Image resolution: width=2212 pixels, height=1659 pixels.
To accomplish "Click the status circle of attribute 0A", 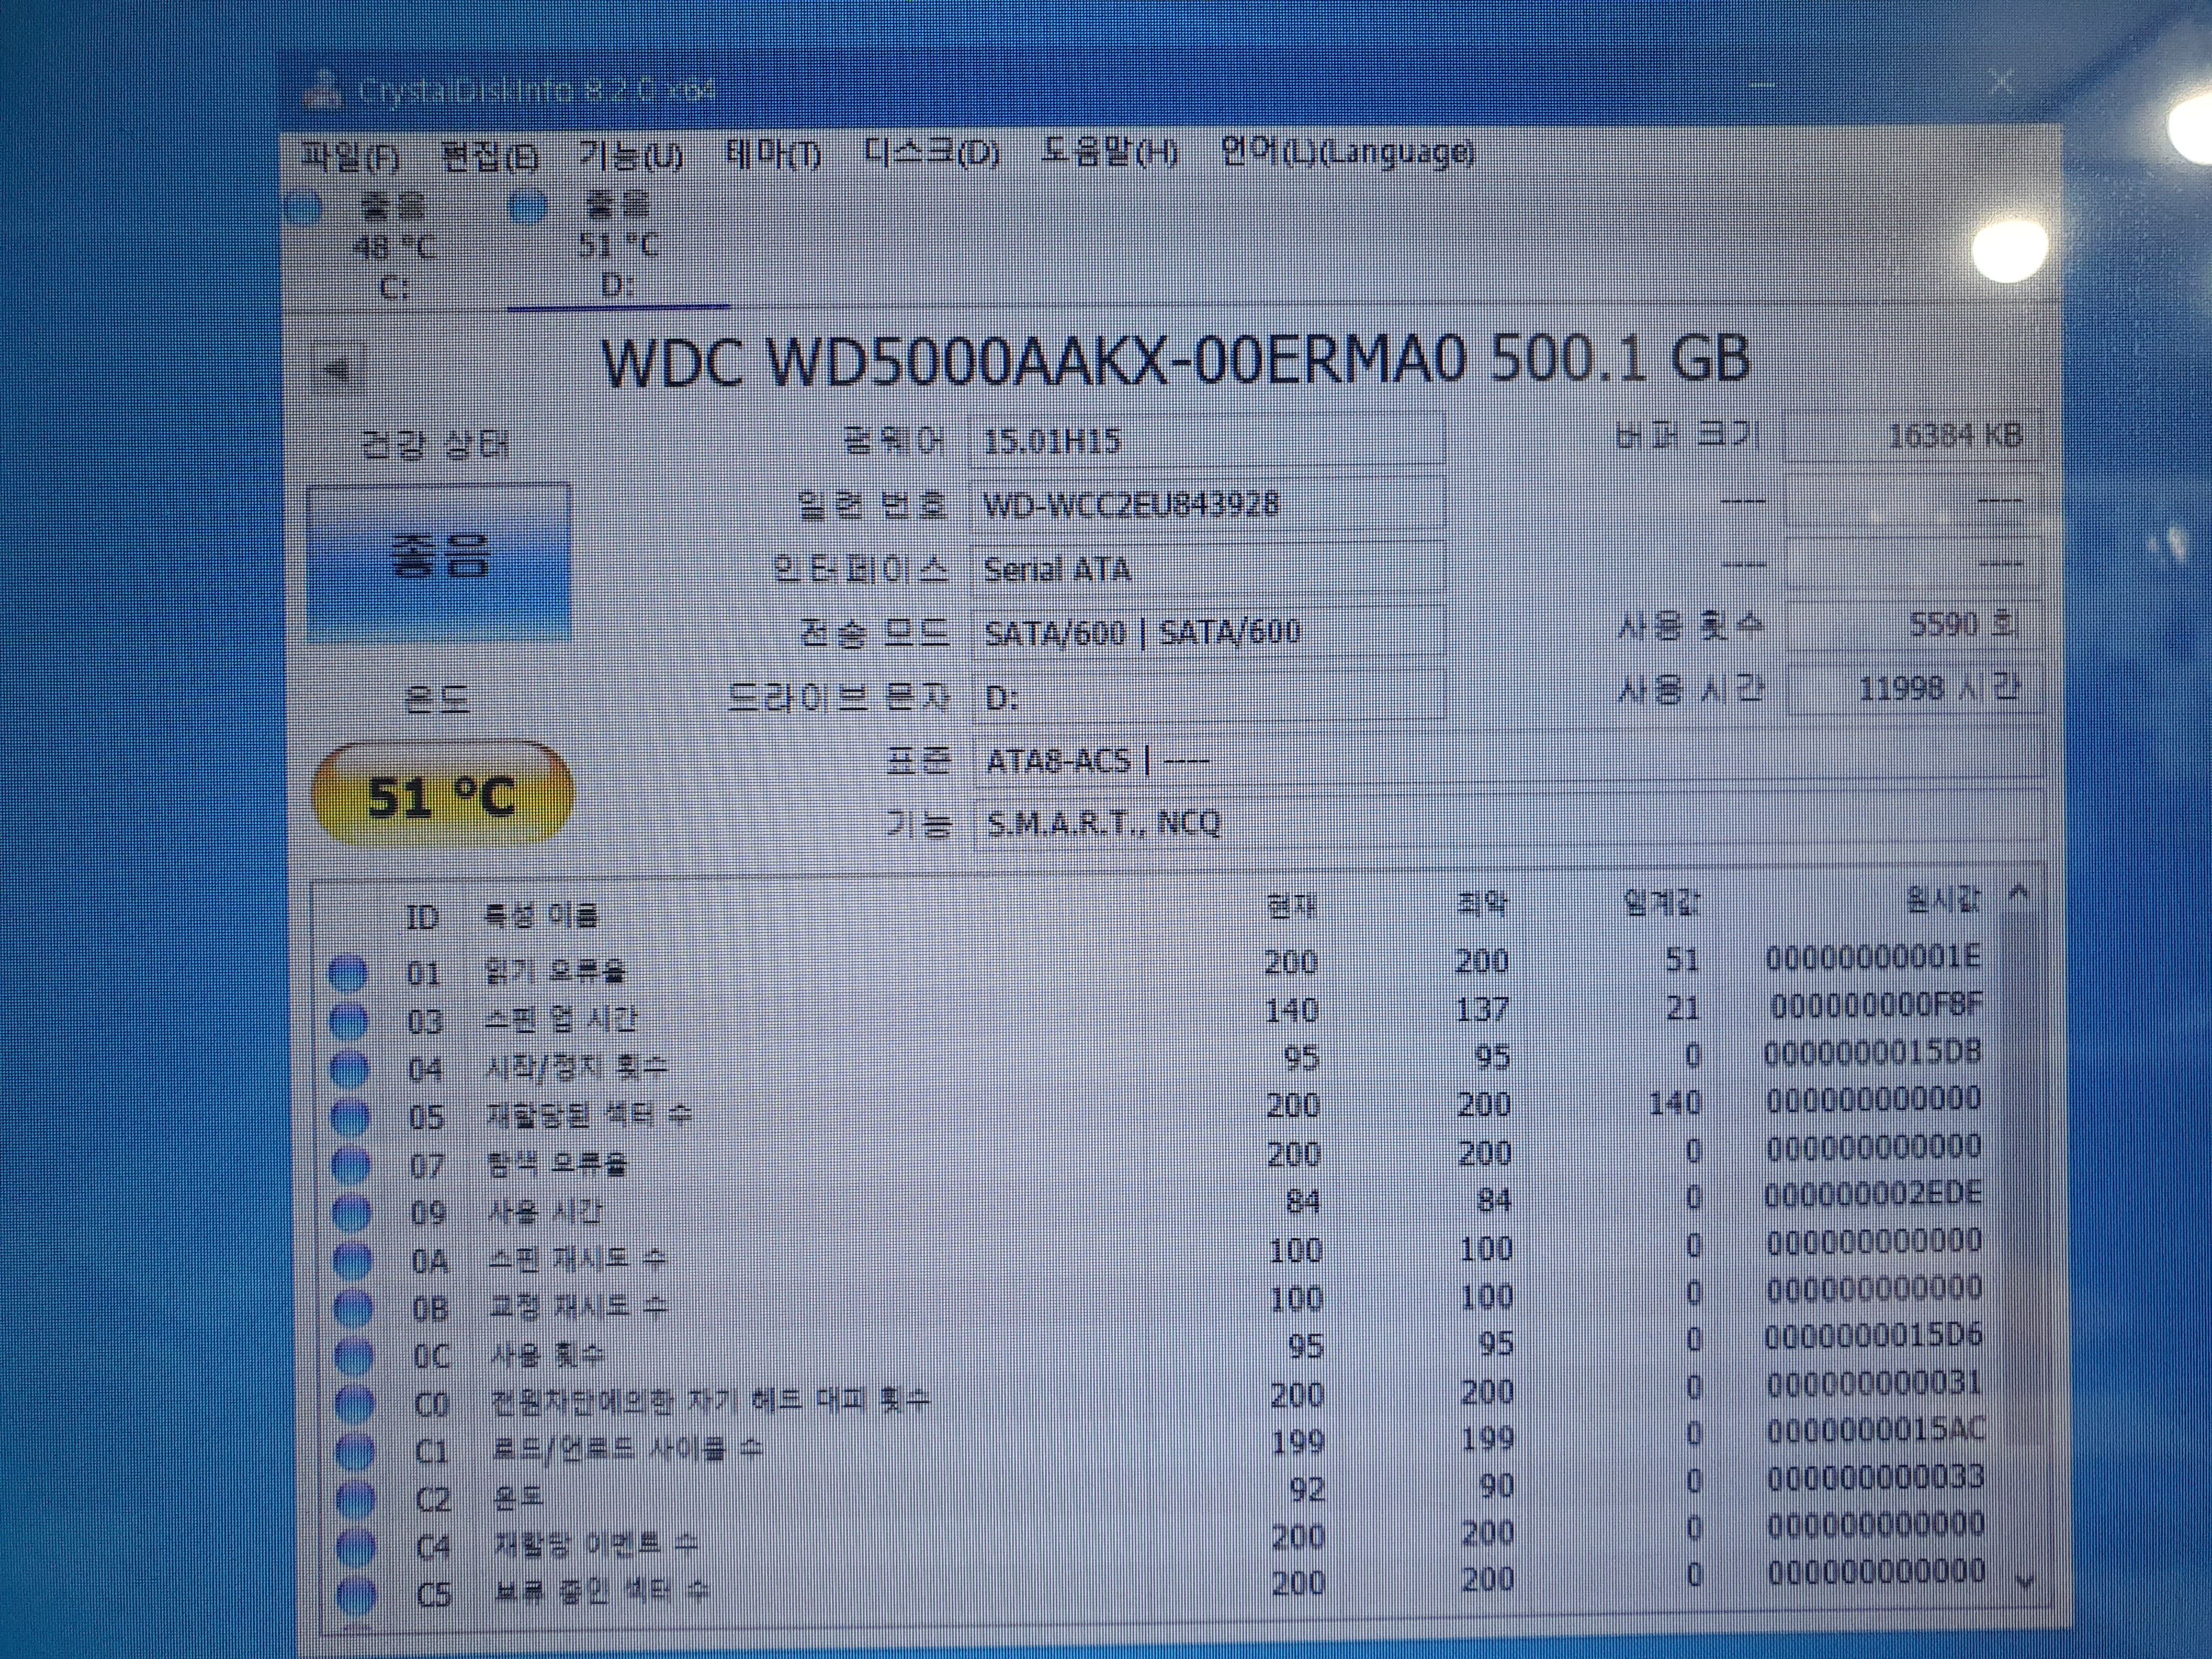I will coord(352,1261).
